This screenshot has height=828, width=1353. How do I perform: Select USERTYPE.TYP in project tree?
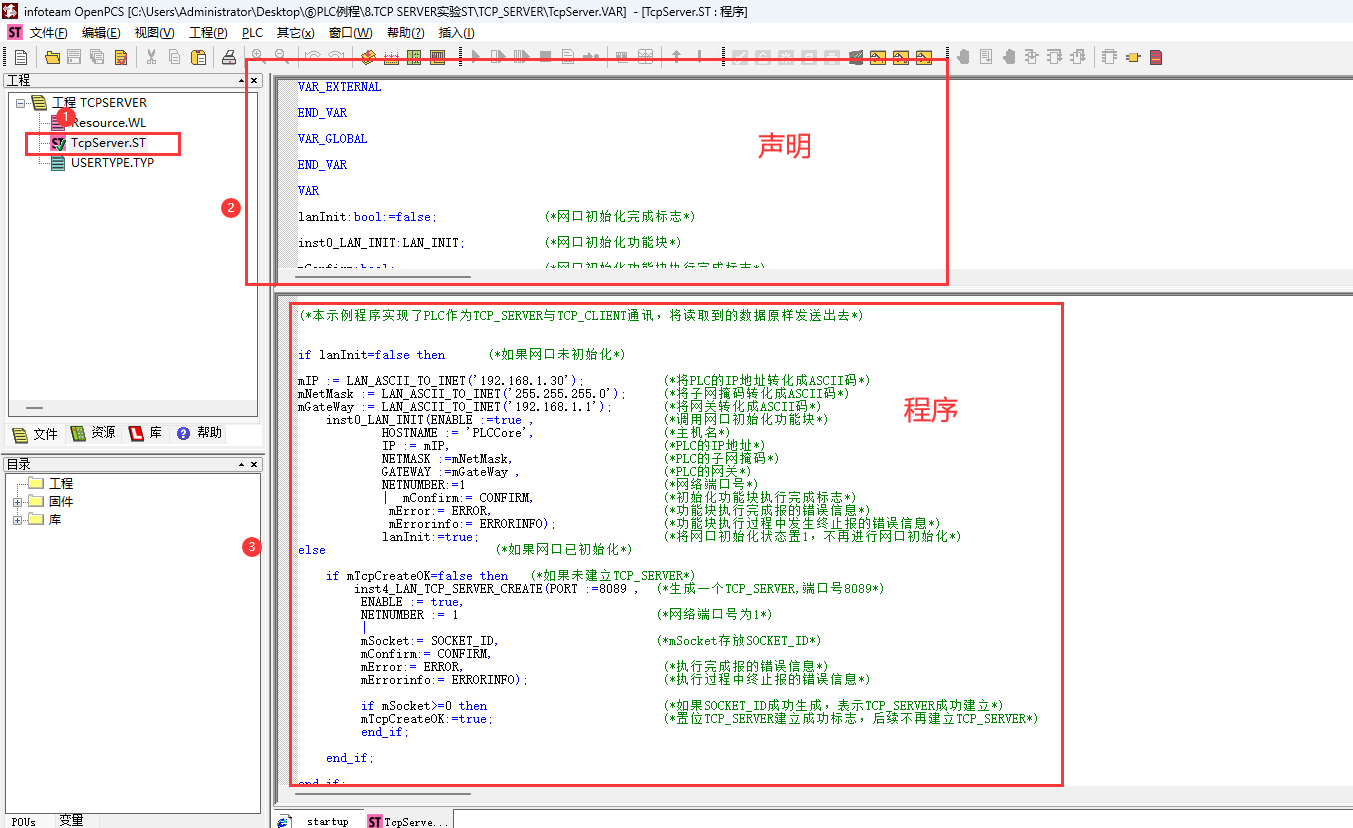pyautogui.click(x=112, y=162)
